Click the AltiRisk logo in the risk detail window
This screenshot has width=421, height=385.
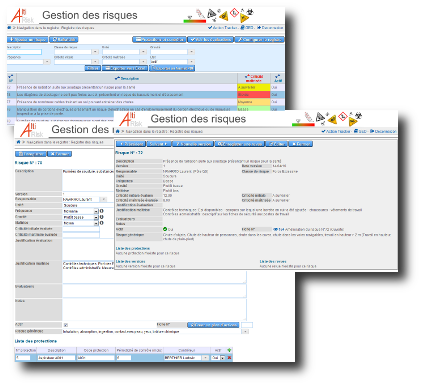[x=131, y=119]
